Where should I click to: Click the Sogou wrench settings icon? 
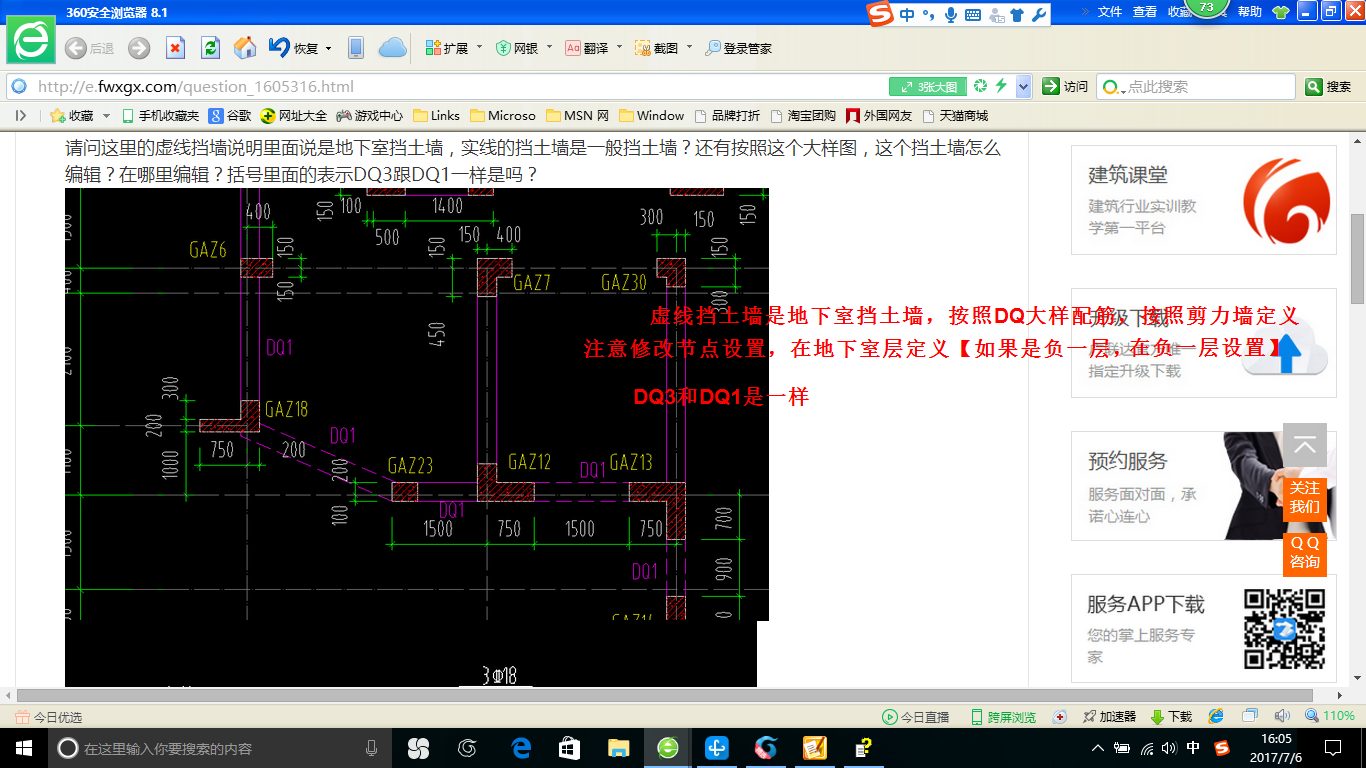pyautogui.click(x=1039, y=15)
